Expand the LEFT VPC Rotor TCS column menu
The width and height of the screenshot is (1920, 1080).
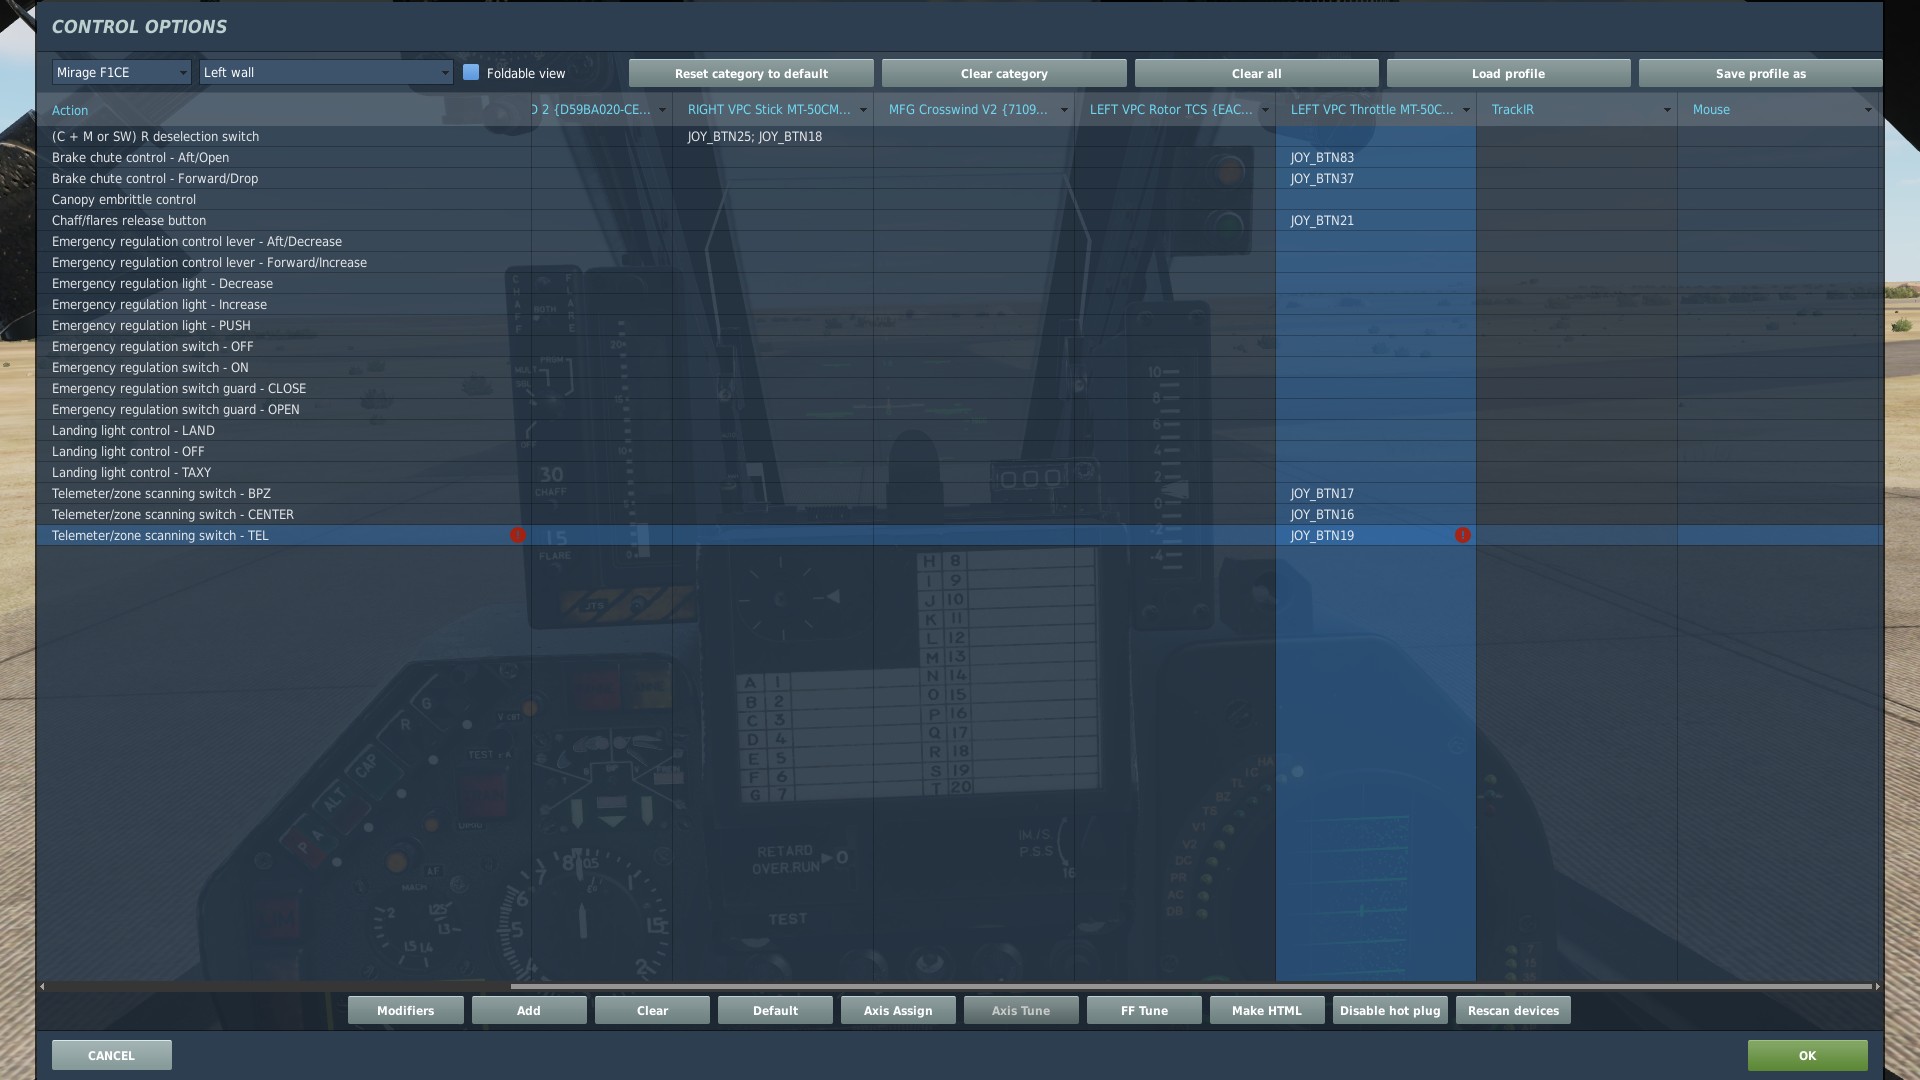(1265, 110)
